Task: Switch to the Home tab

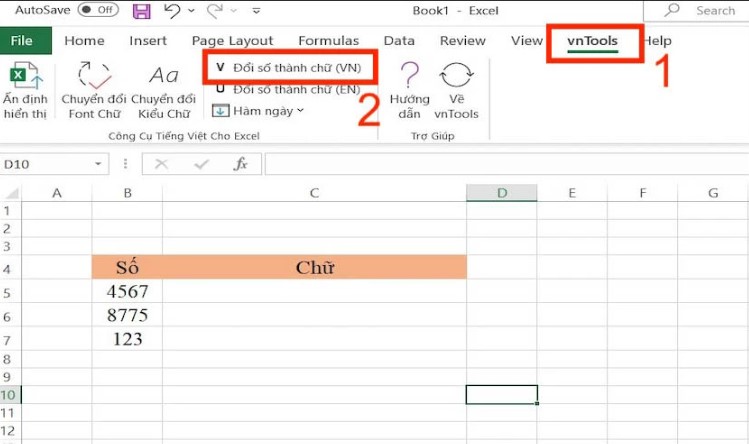Action: tap(85, 41)
